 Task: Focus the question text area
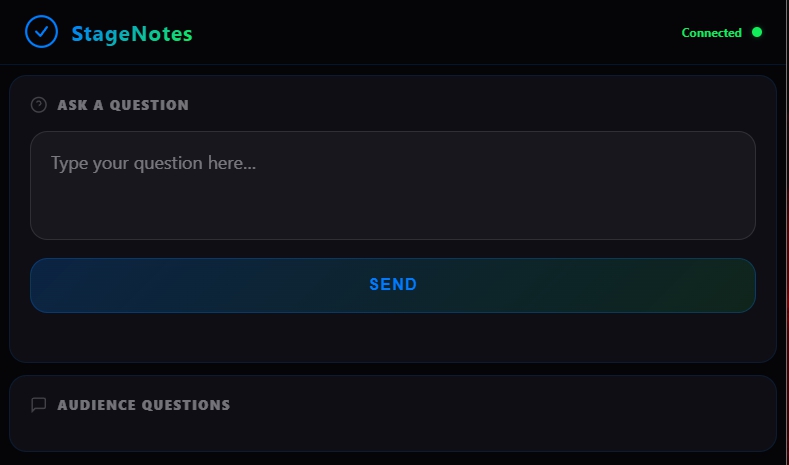click(x=392, y=185)
